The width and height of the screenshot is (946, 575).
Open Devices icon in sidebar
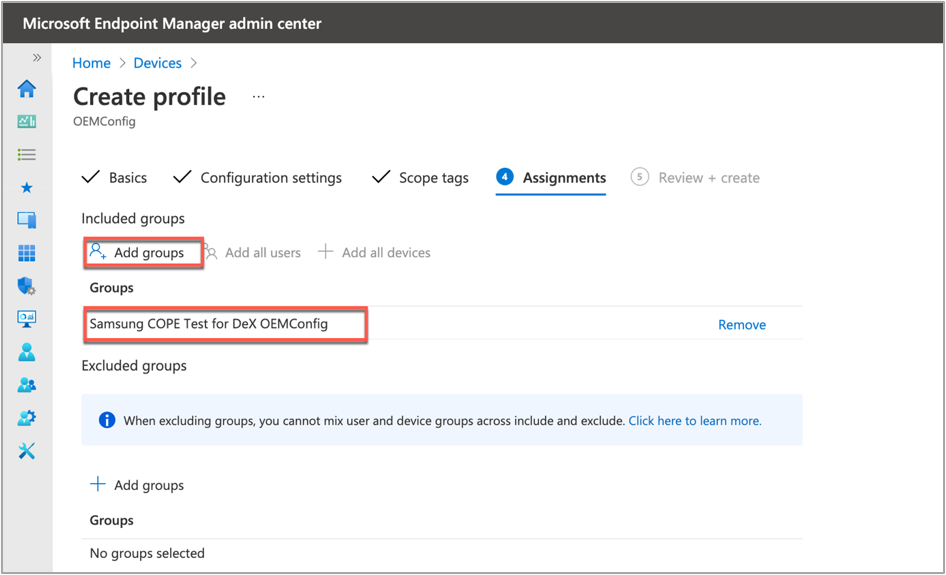tap(27, 221)
